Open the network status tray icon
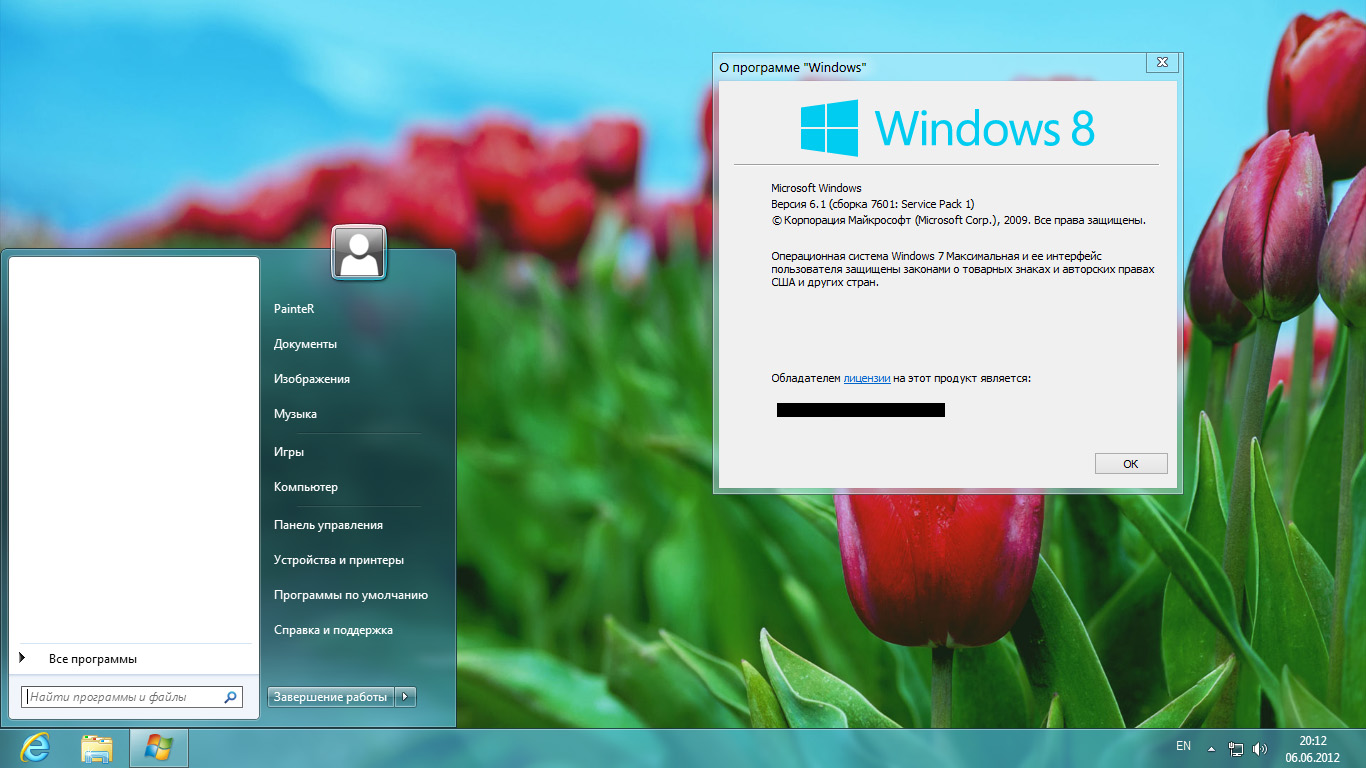This screenshot has height=768, width=1366. coord(1236,748)
